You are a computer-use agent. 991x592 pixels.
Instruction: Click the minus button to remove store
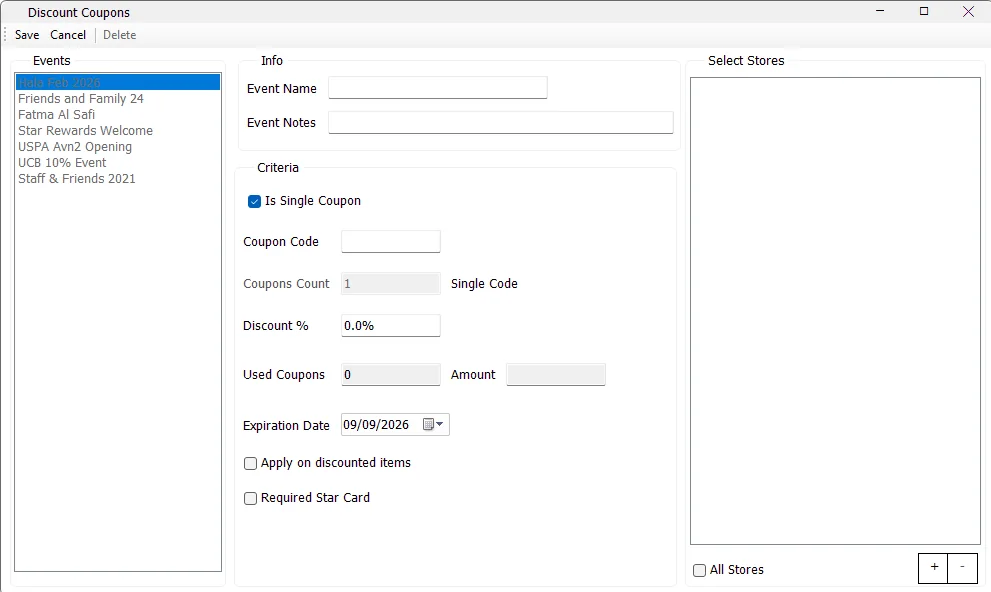point(963,568)
